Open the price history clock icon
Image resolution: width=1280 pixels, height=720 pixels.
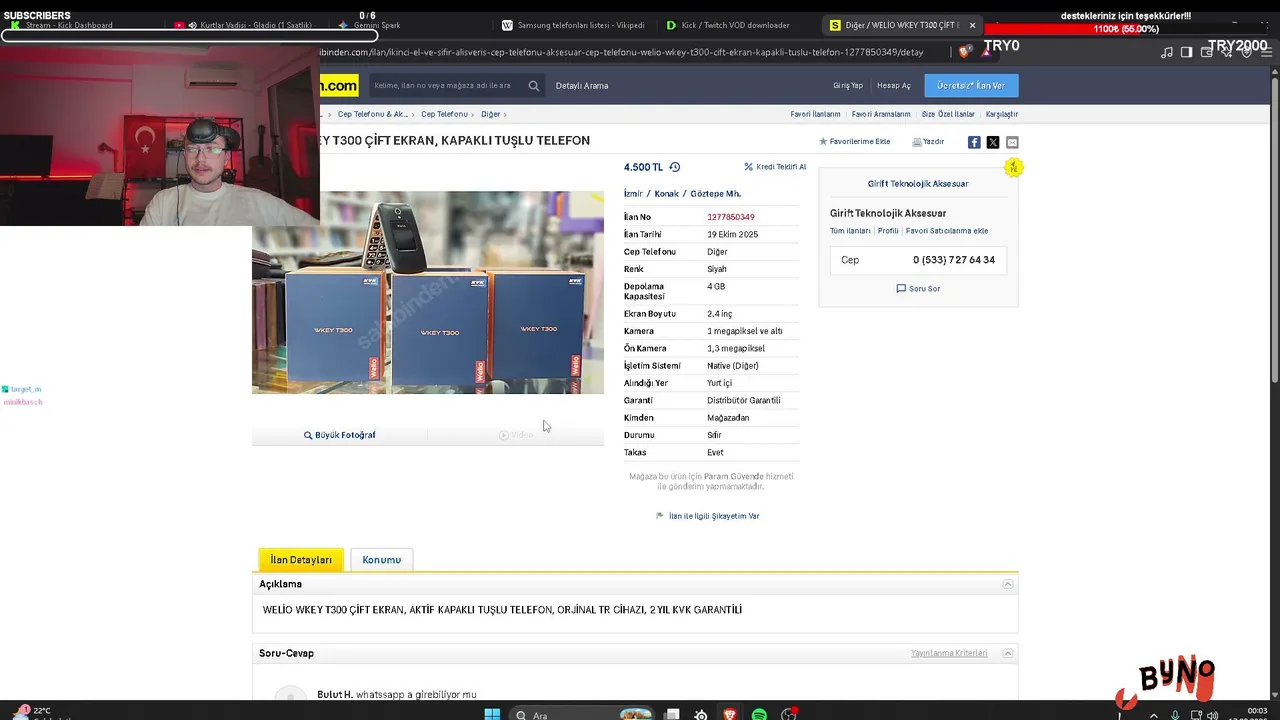675,167
